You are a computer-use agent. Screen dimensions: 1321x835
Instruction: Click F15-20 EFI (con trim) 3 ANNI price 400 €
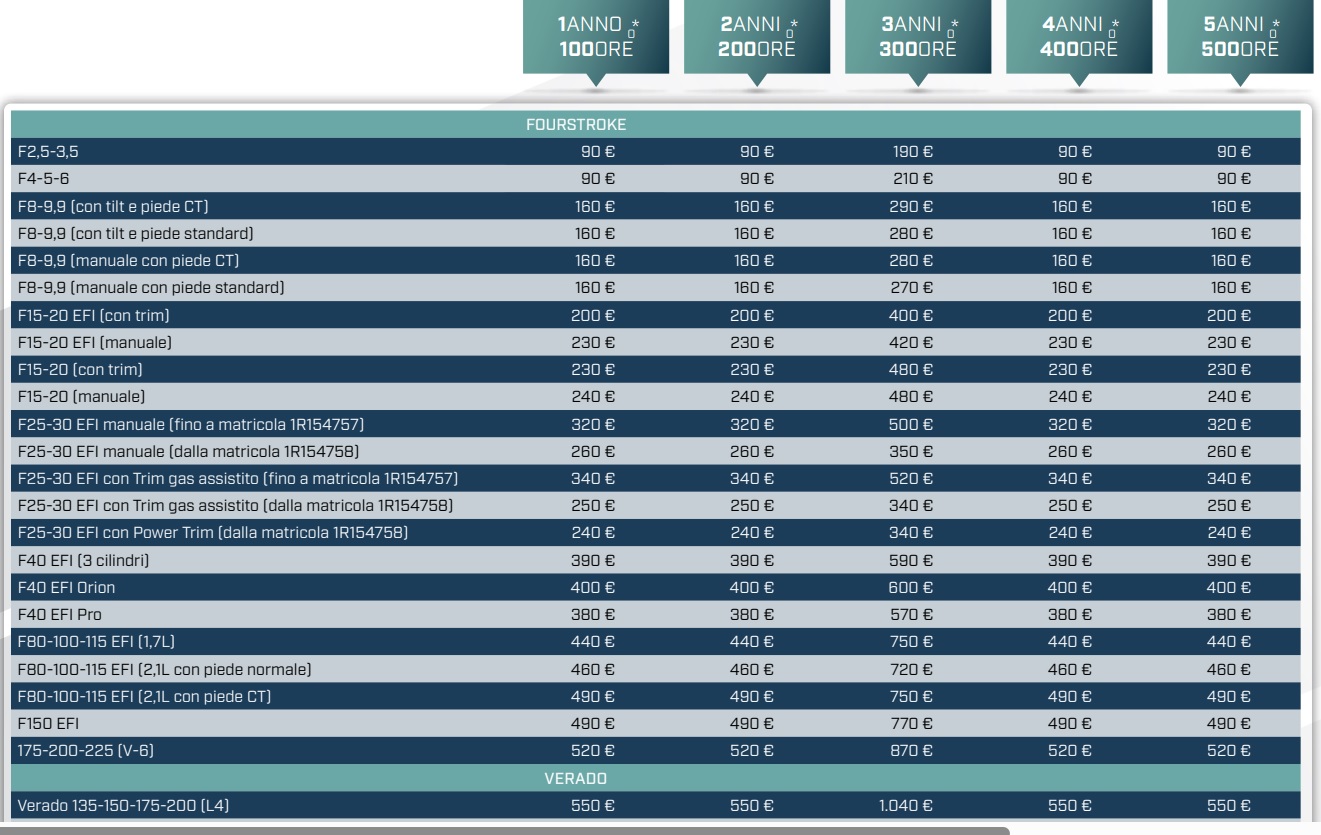pos(911,316)
